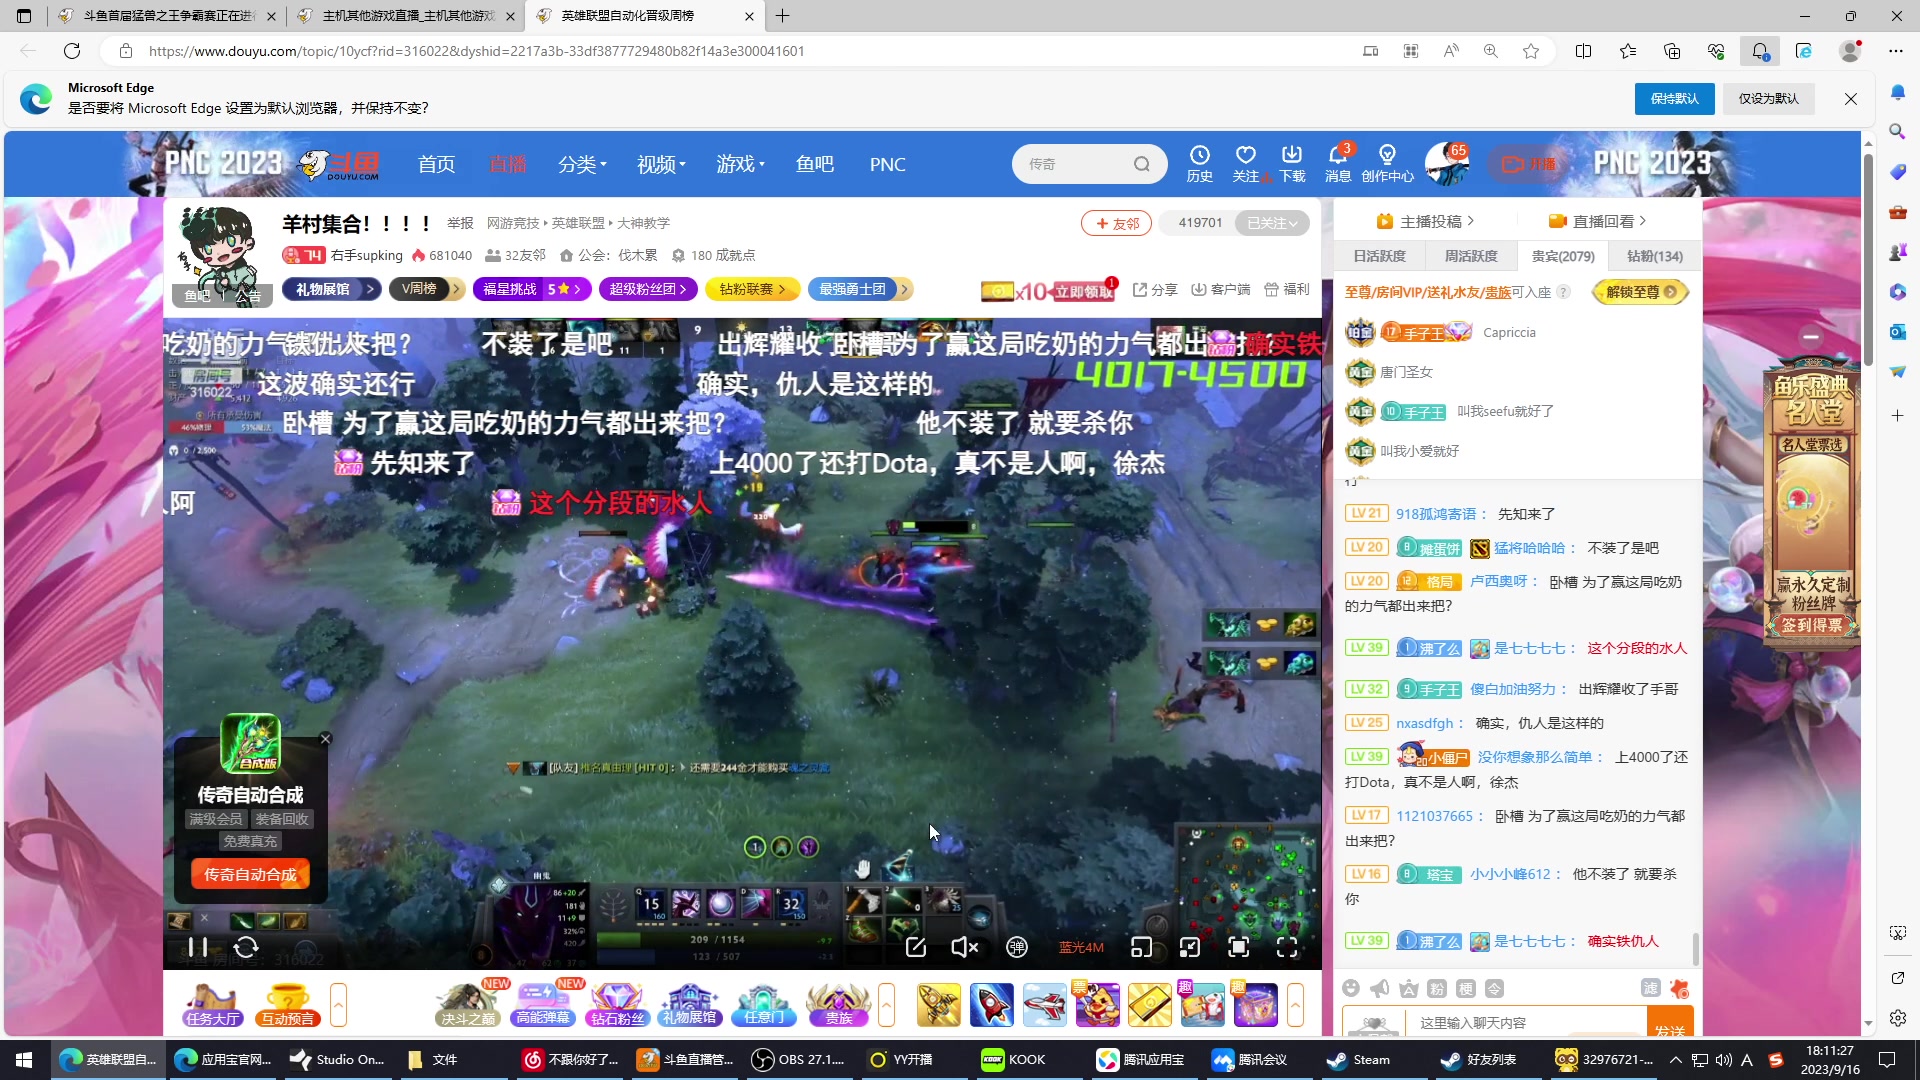
Task: Share the stream via 分享
Action: 1155,289
